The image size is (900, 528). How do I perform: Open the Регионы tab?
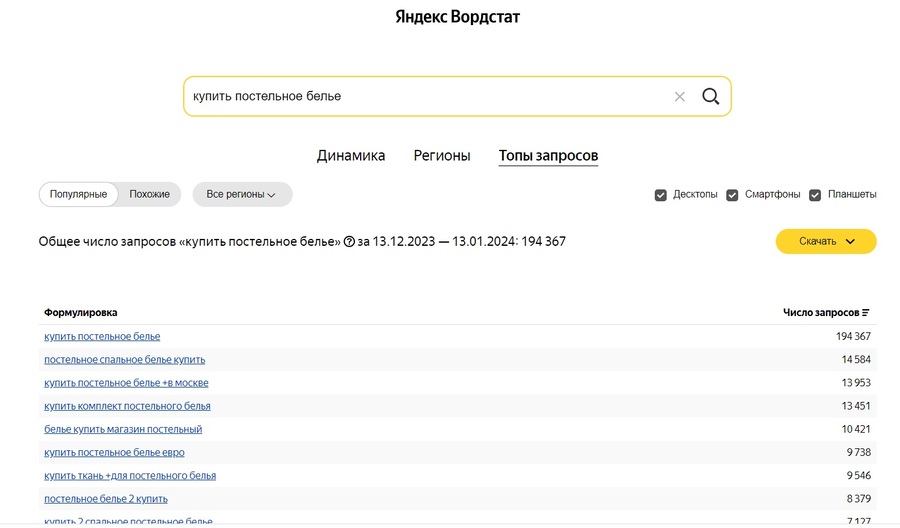442,155
